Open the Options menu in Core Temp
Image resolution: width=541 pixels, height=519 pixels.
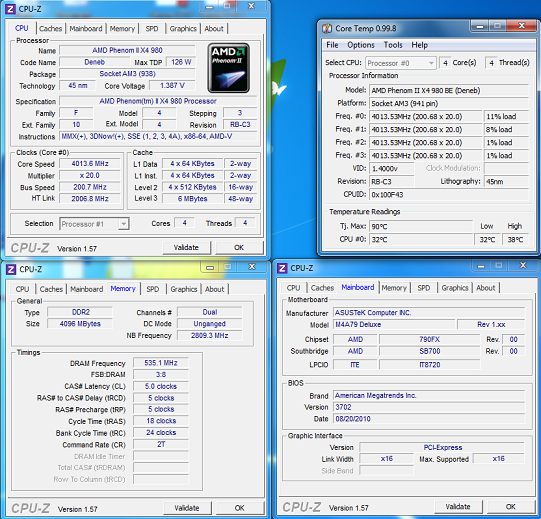click(361, 45)
